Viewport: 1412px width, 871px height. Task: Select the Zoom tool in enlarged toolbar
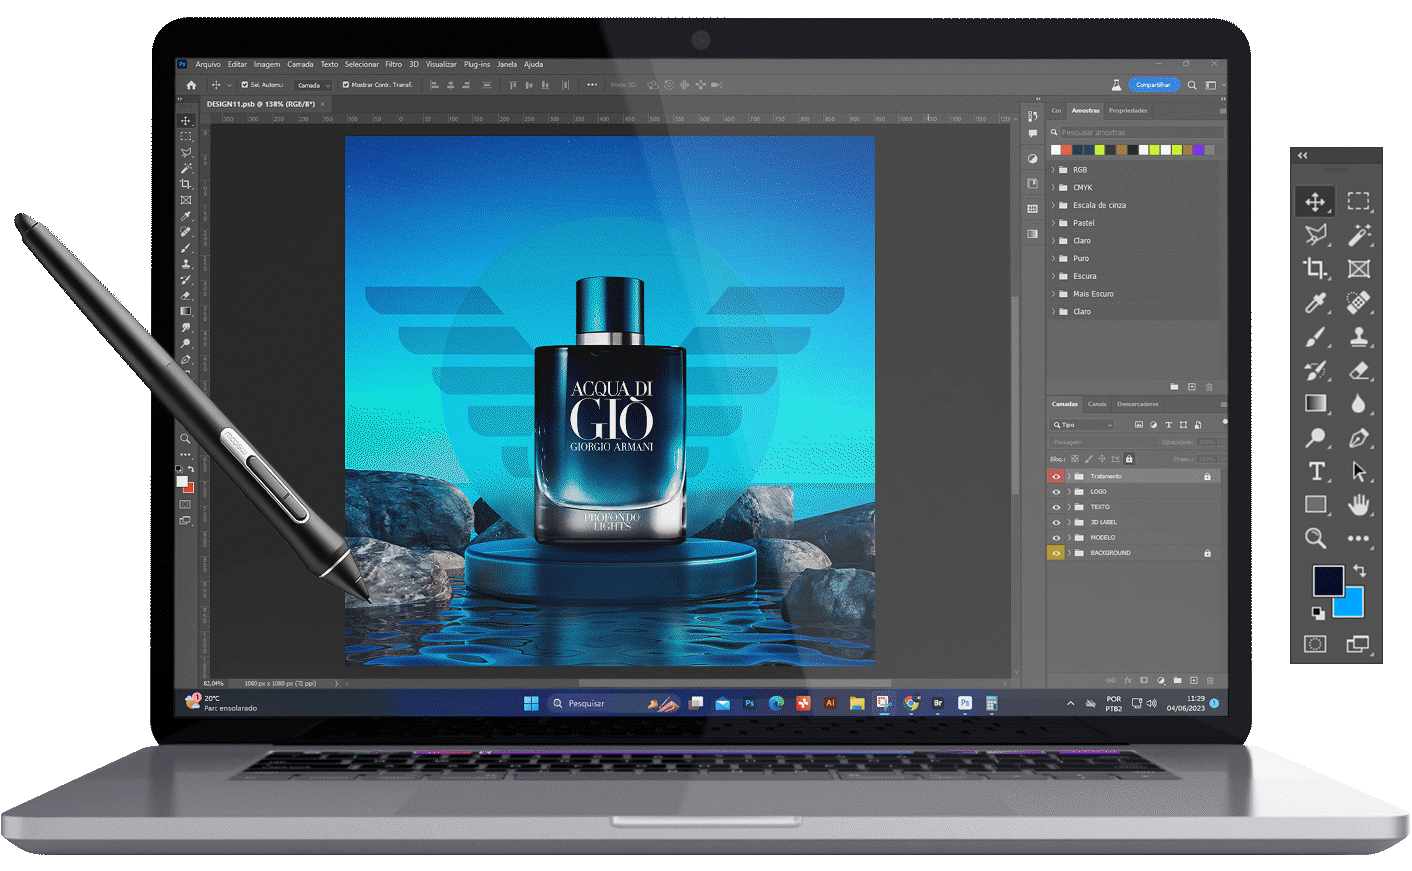(1315, 539)
